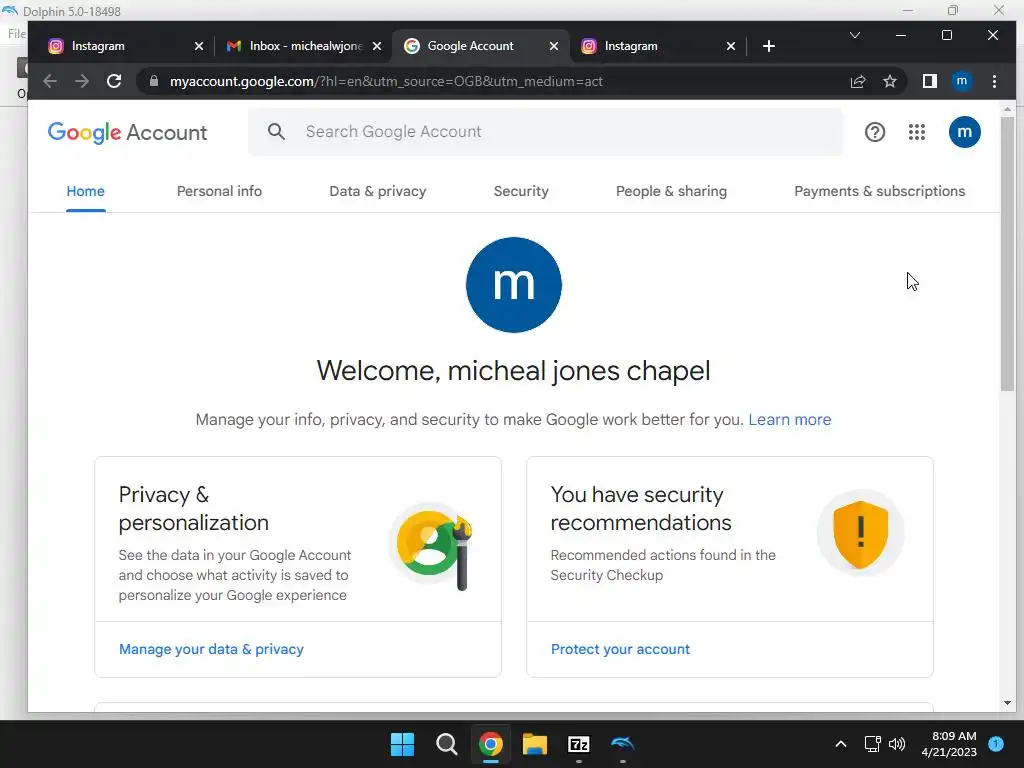Click the privacy personalization illustration
Image resolution: width=1024 pixels, height=768 pixels.
click(x=431, y=545)
